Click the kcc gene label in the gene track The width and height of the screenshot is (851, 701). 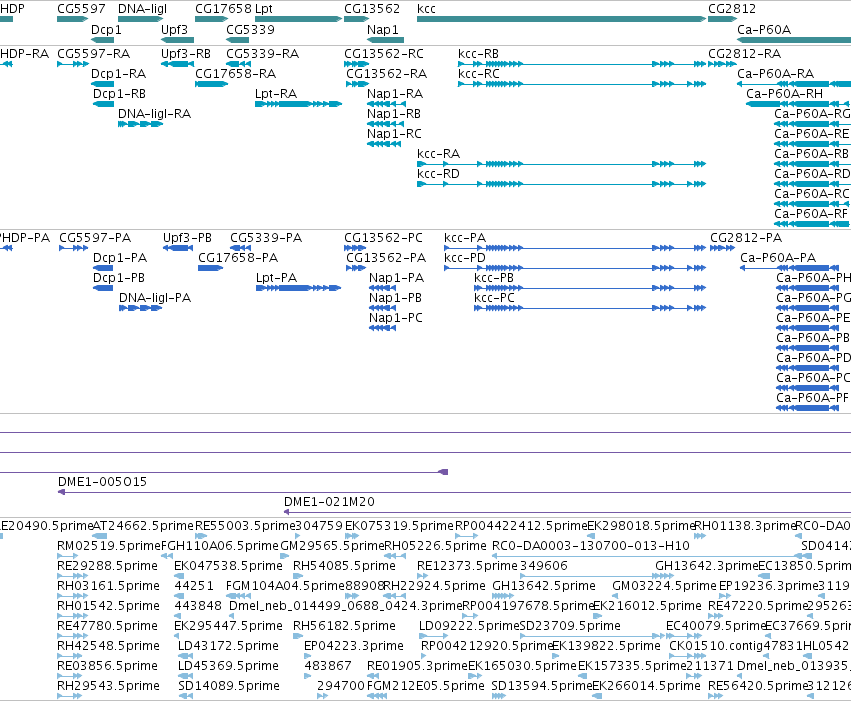click(x=426, y=9)
